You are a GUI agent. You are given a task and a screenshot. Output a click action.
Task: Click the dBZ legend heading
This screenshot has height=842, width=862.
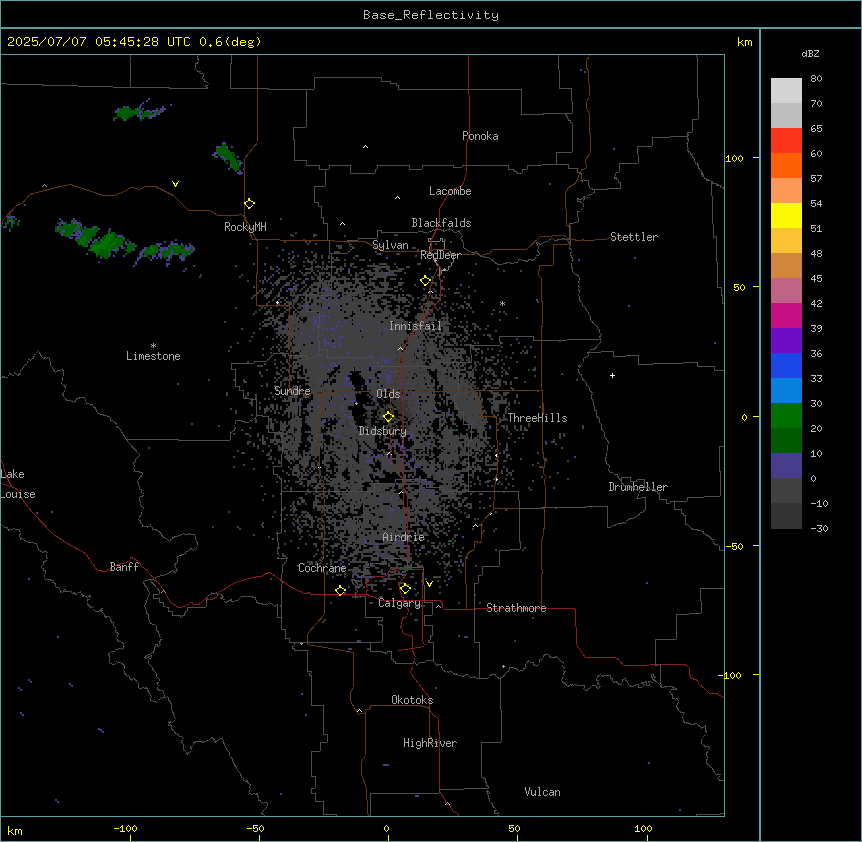(810, 53)
